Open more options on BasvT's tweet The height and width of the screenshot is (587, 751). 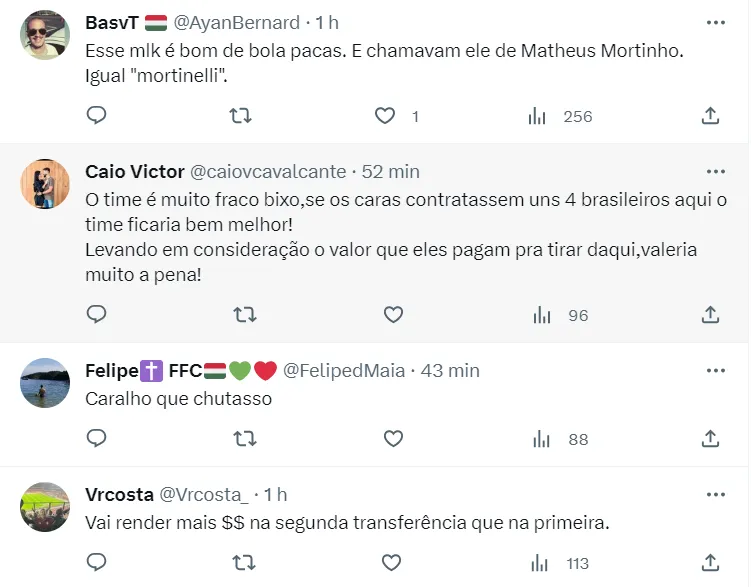coord(716,22)
